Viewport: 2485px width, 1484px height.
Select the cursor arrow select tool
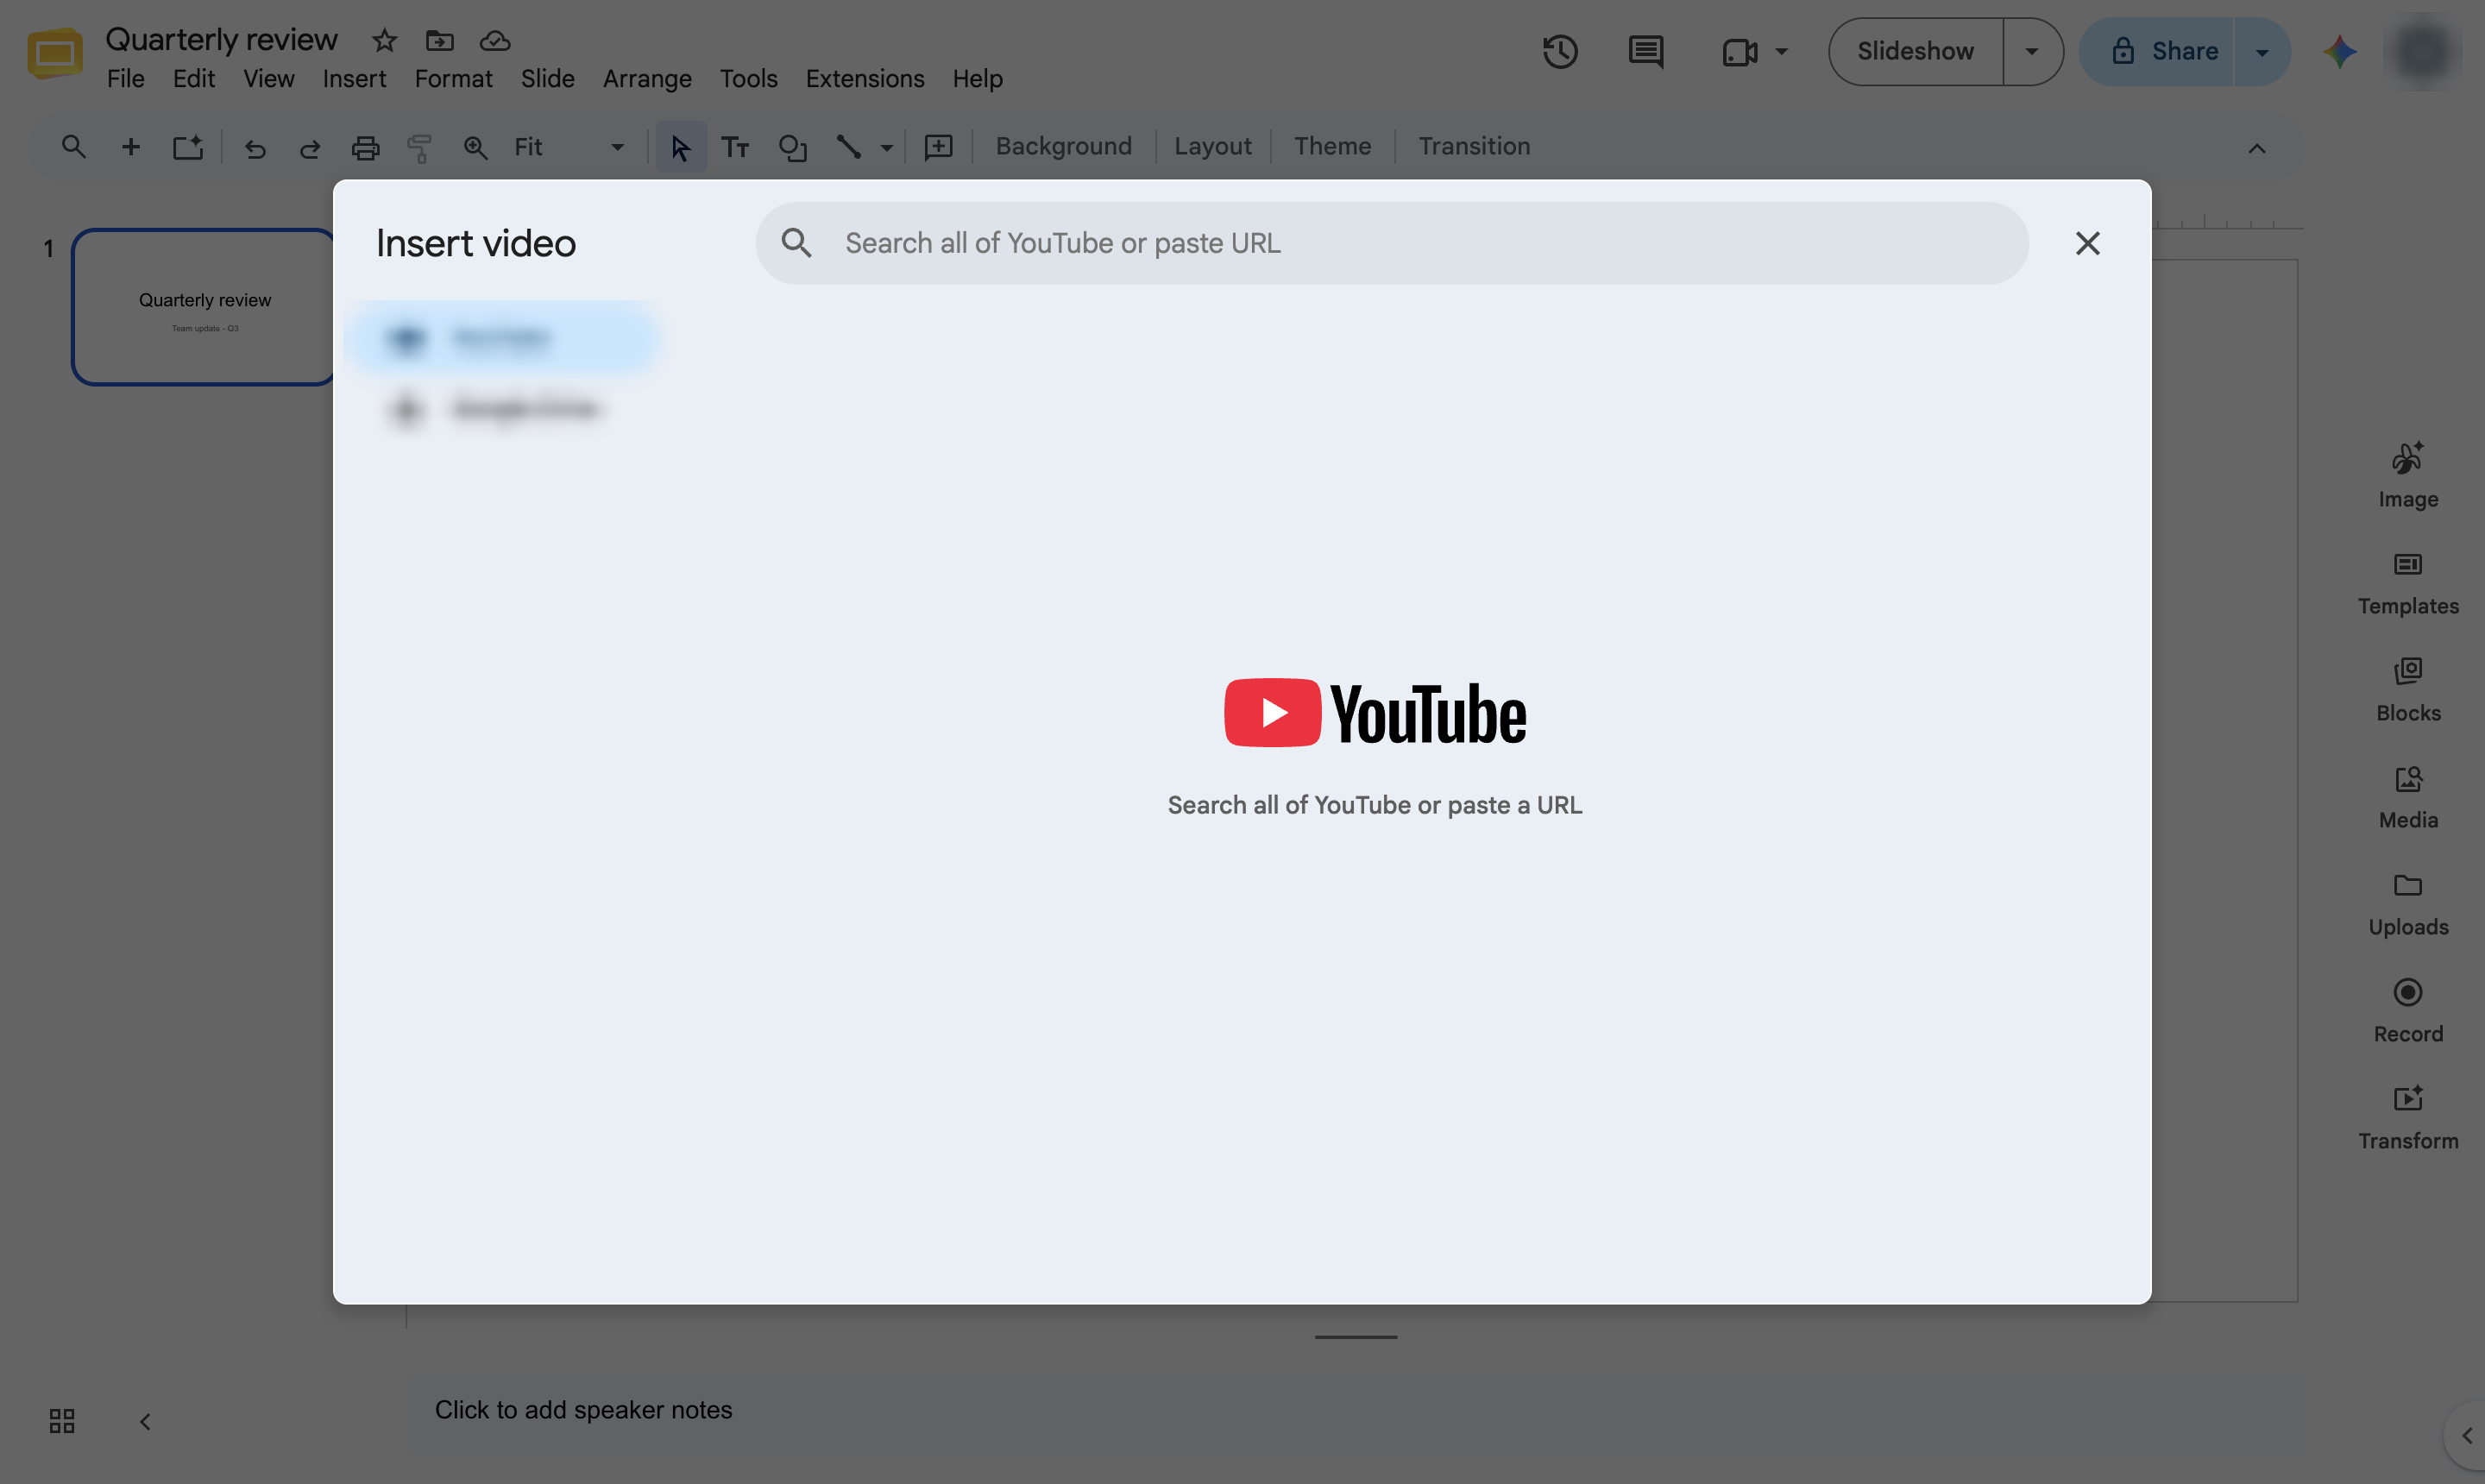click(681, 147)
